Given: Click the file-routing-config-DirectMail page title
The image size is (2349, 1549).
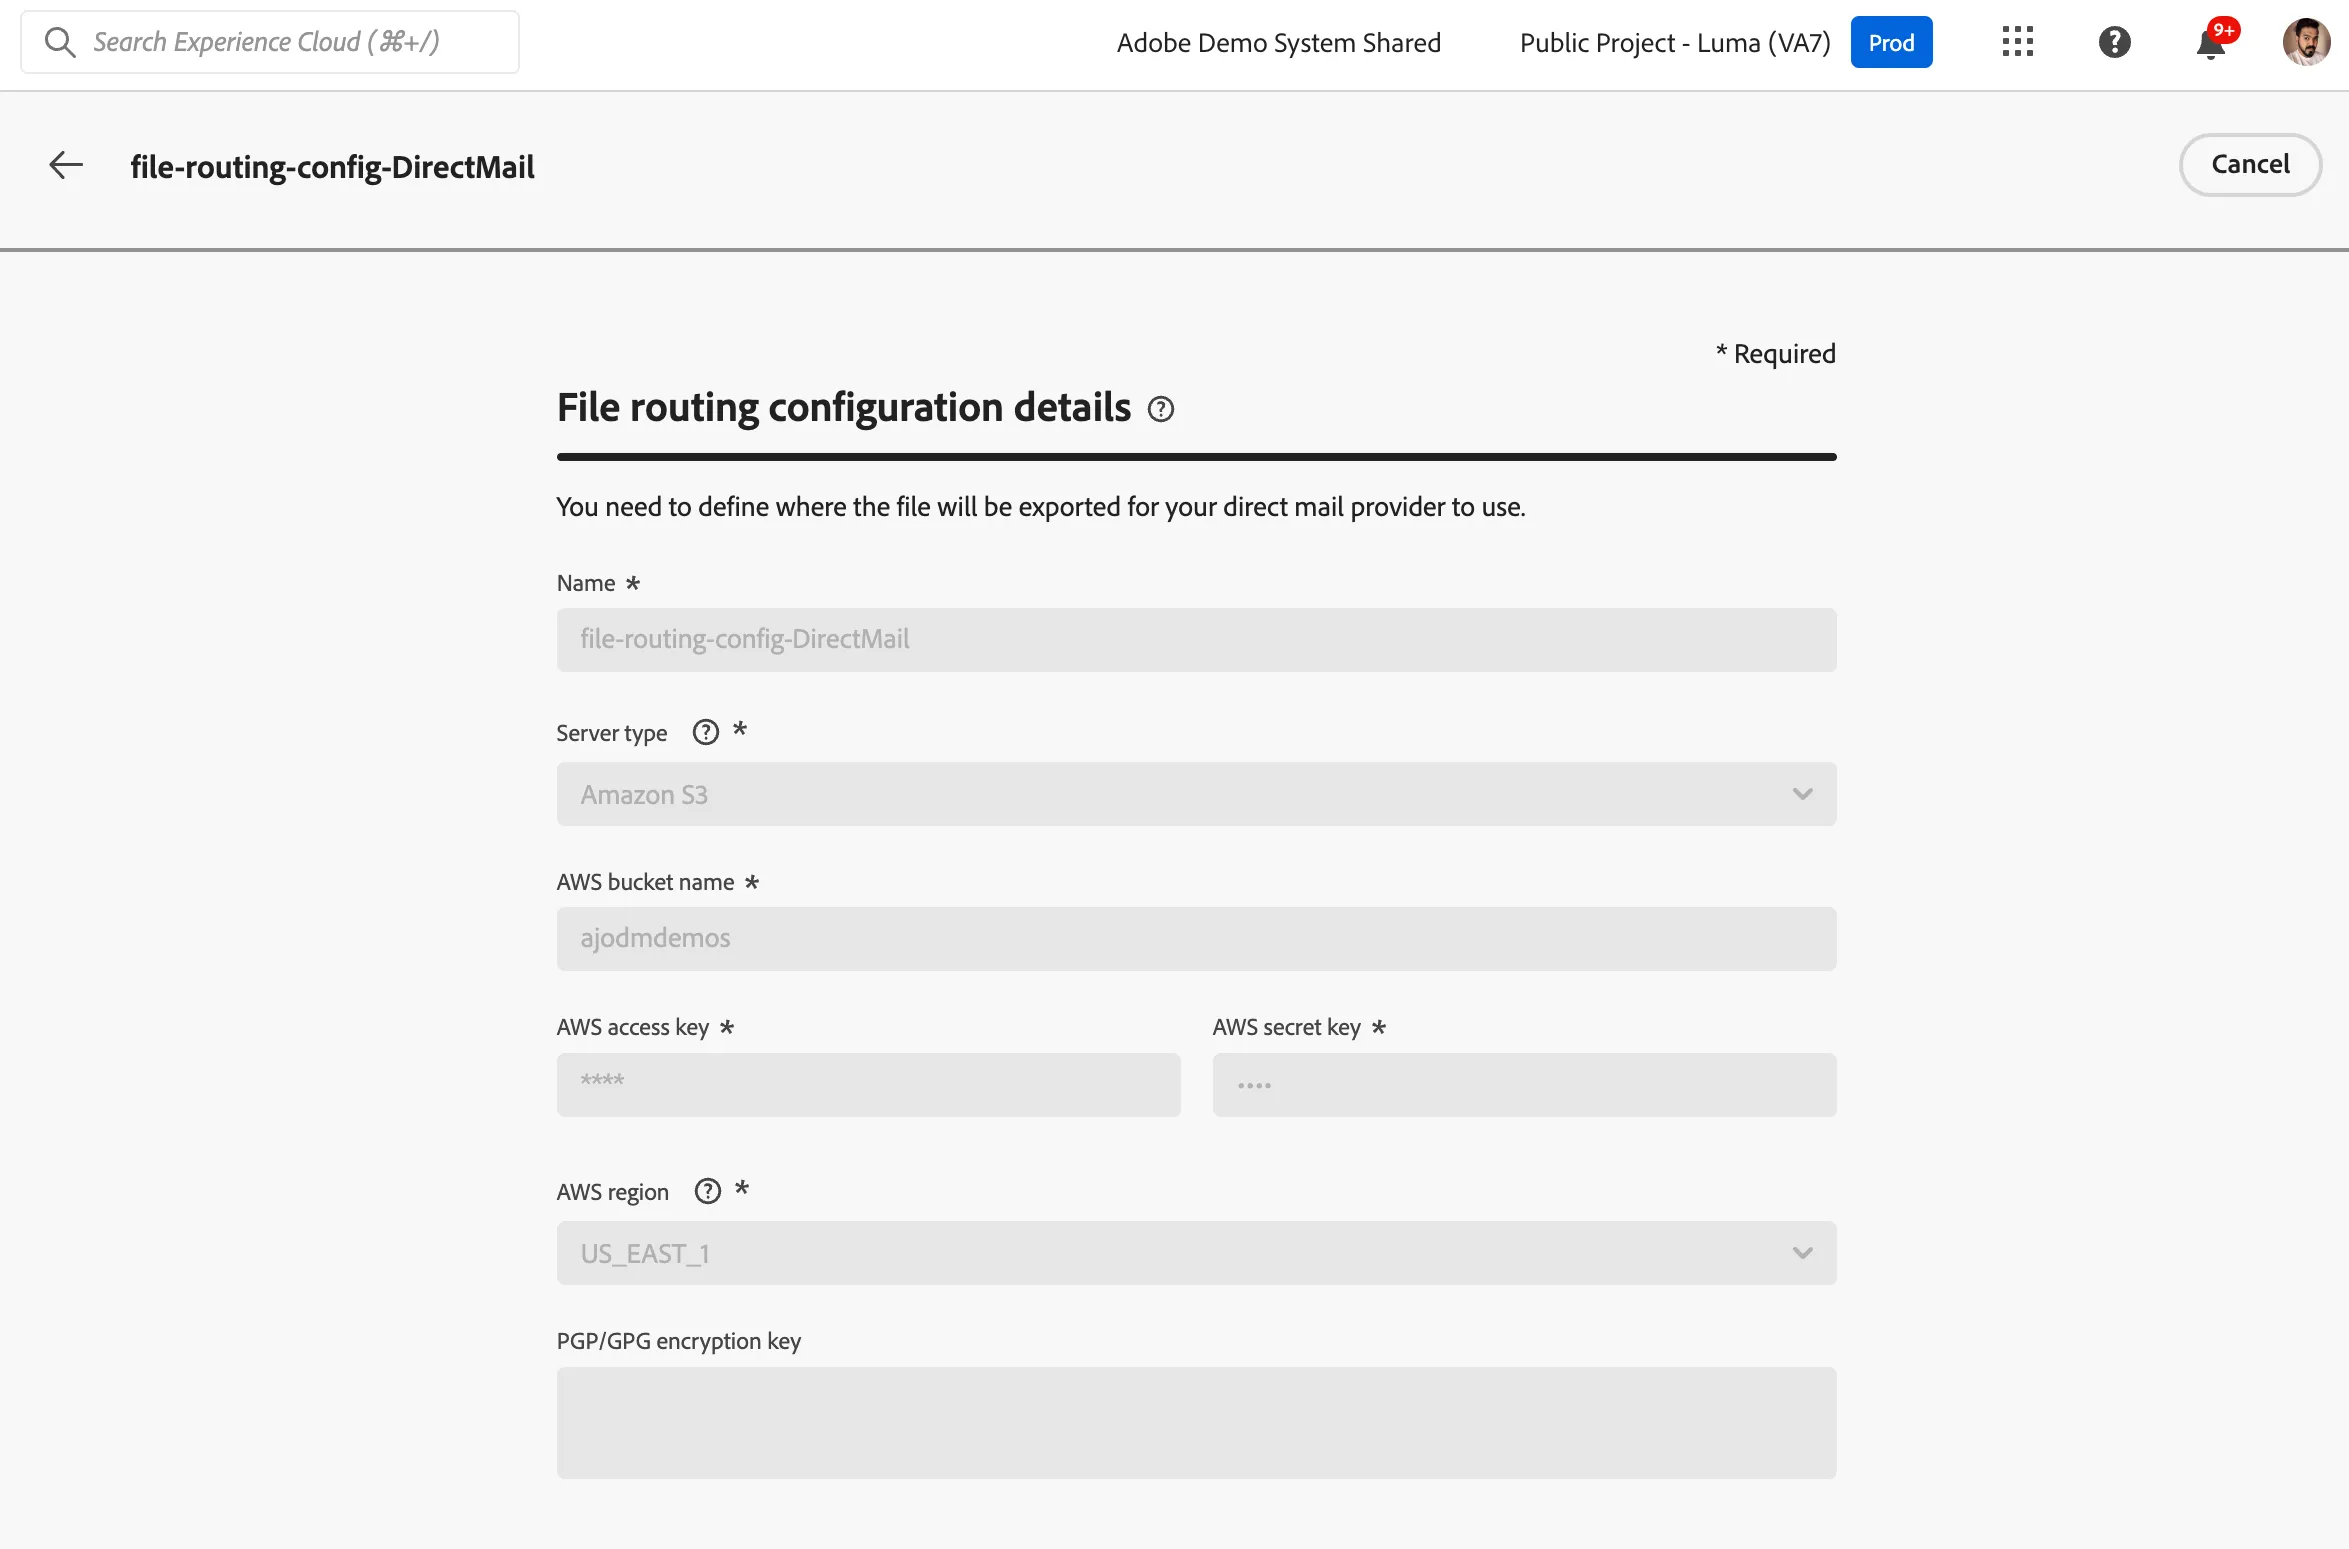Looking at the screenshot, I should pyautogui.click(x=332, y=166).
